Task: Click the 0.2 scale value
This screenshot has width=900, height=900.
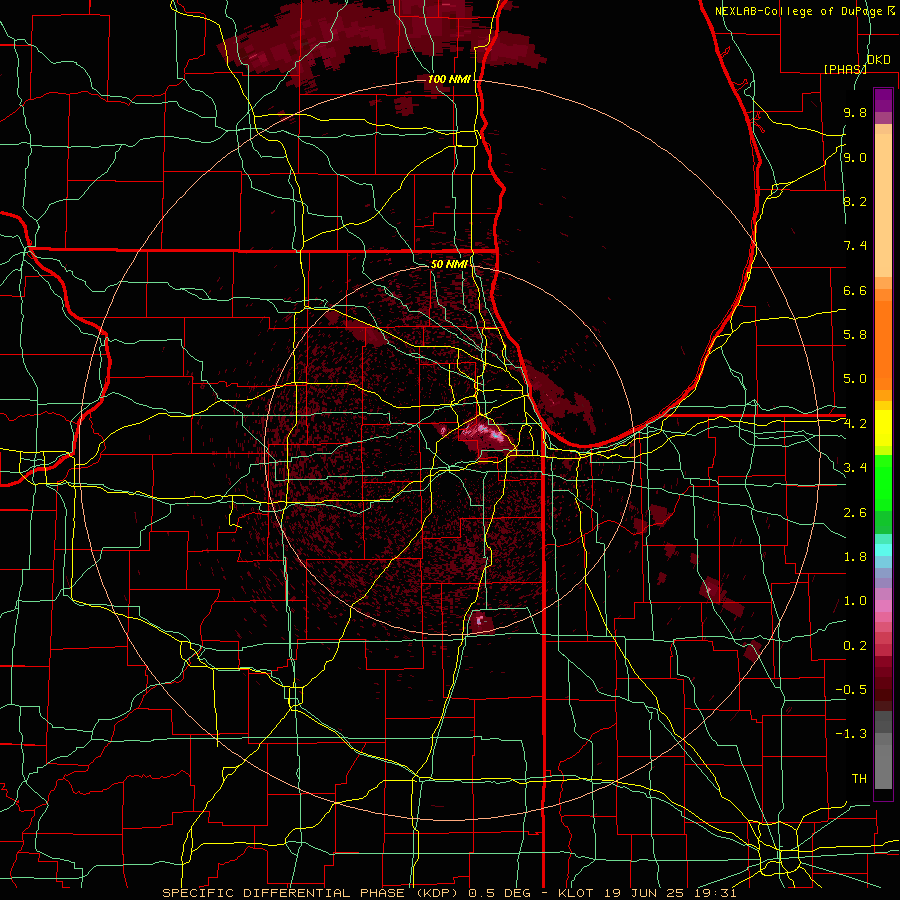Action: (x=855, y=646)
